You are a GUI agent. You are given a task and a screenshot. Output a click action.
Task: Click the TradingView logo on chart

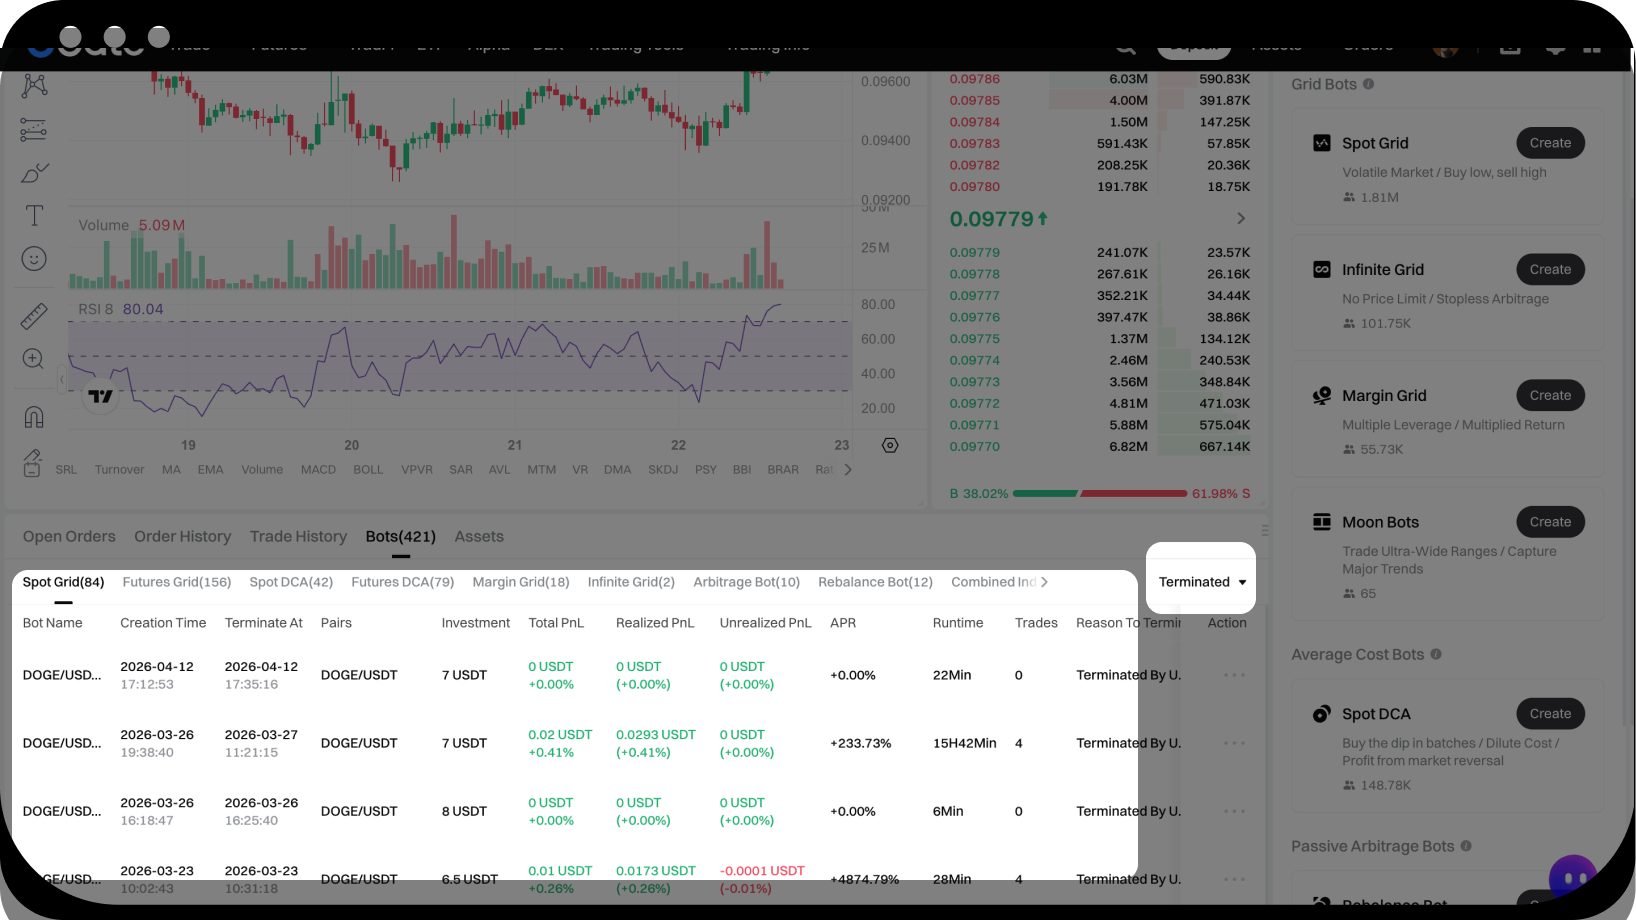point(100,397)
